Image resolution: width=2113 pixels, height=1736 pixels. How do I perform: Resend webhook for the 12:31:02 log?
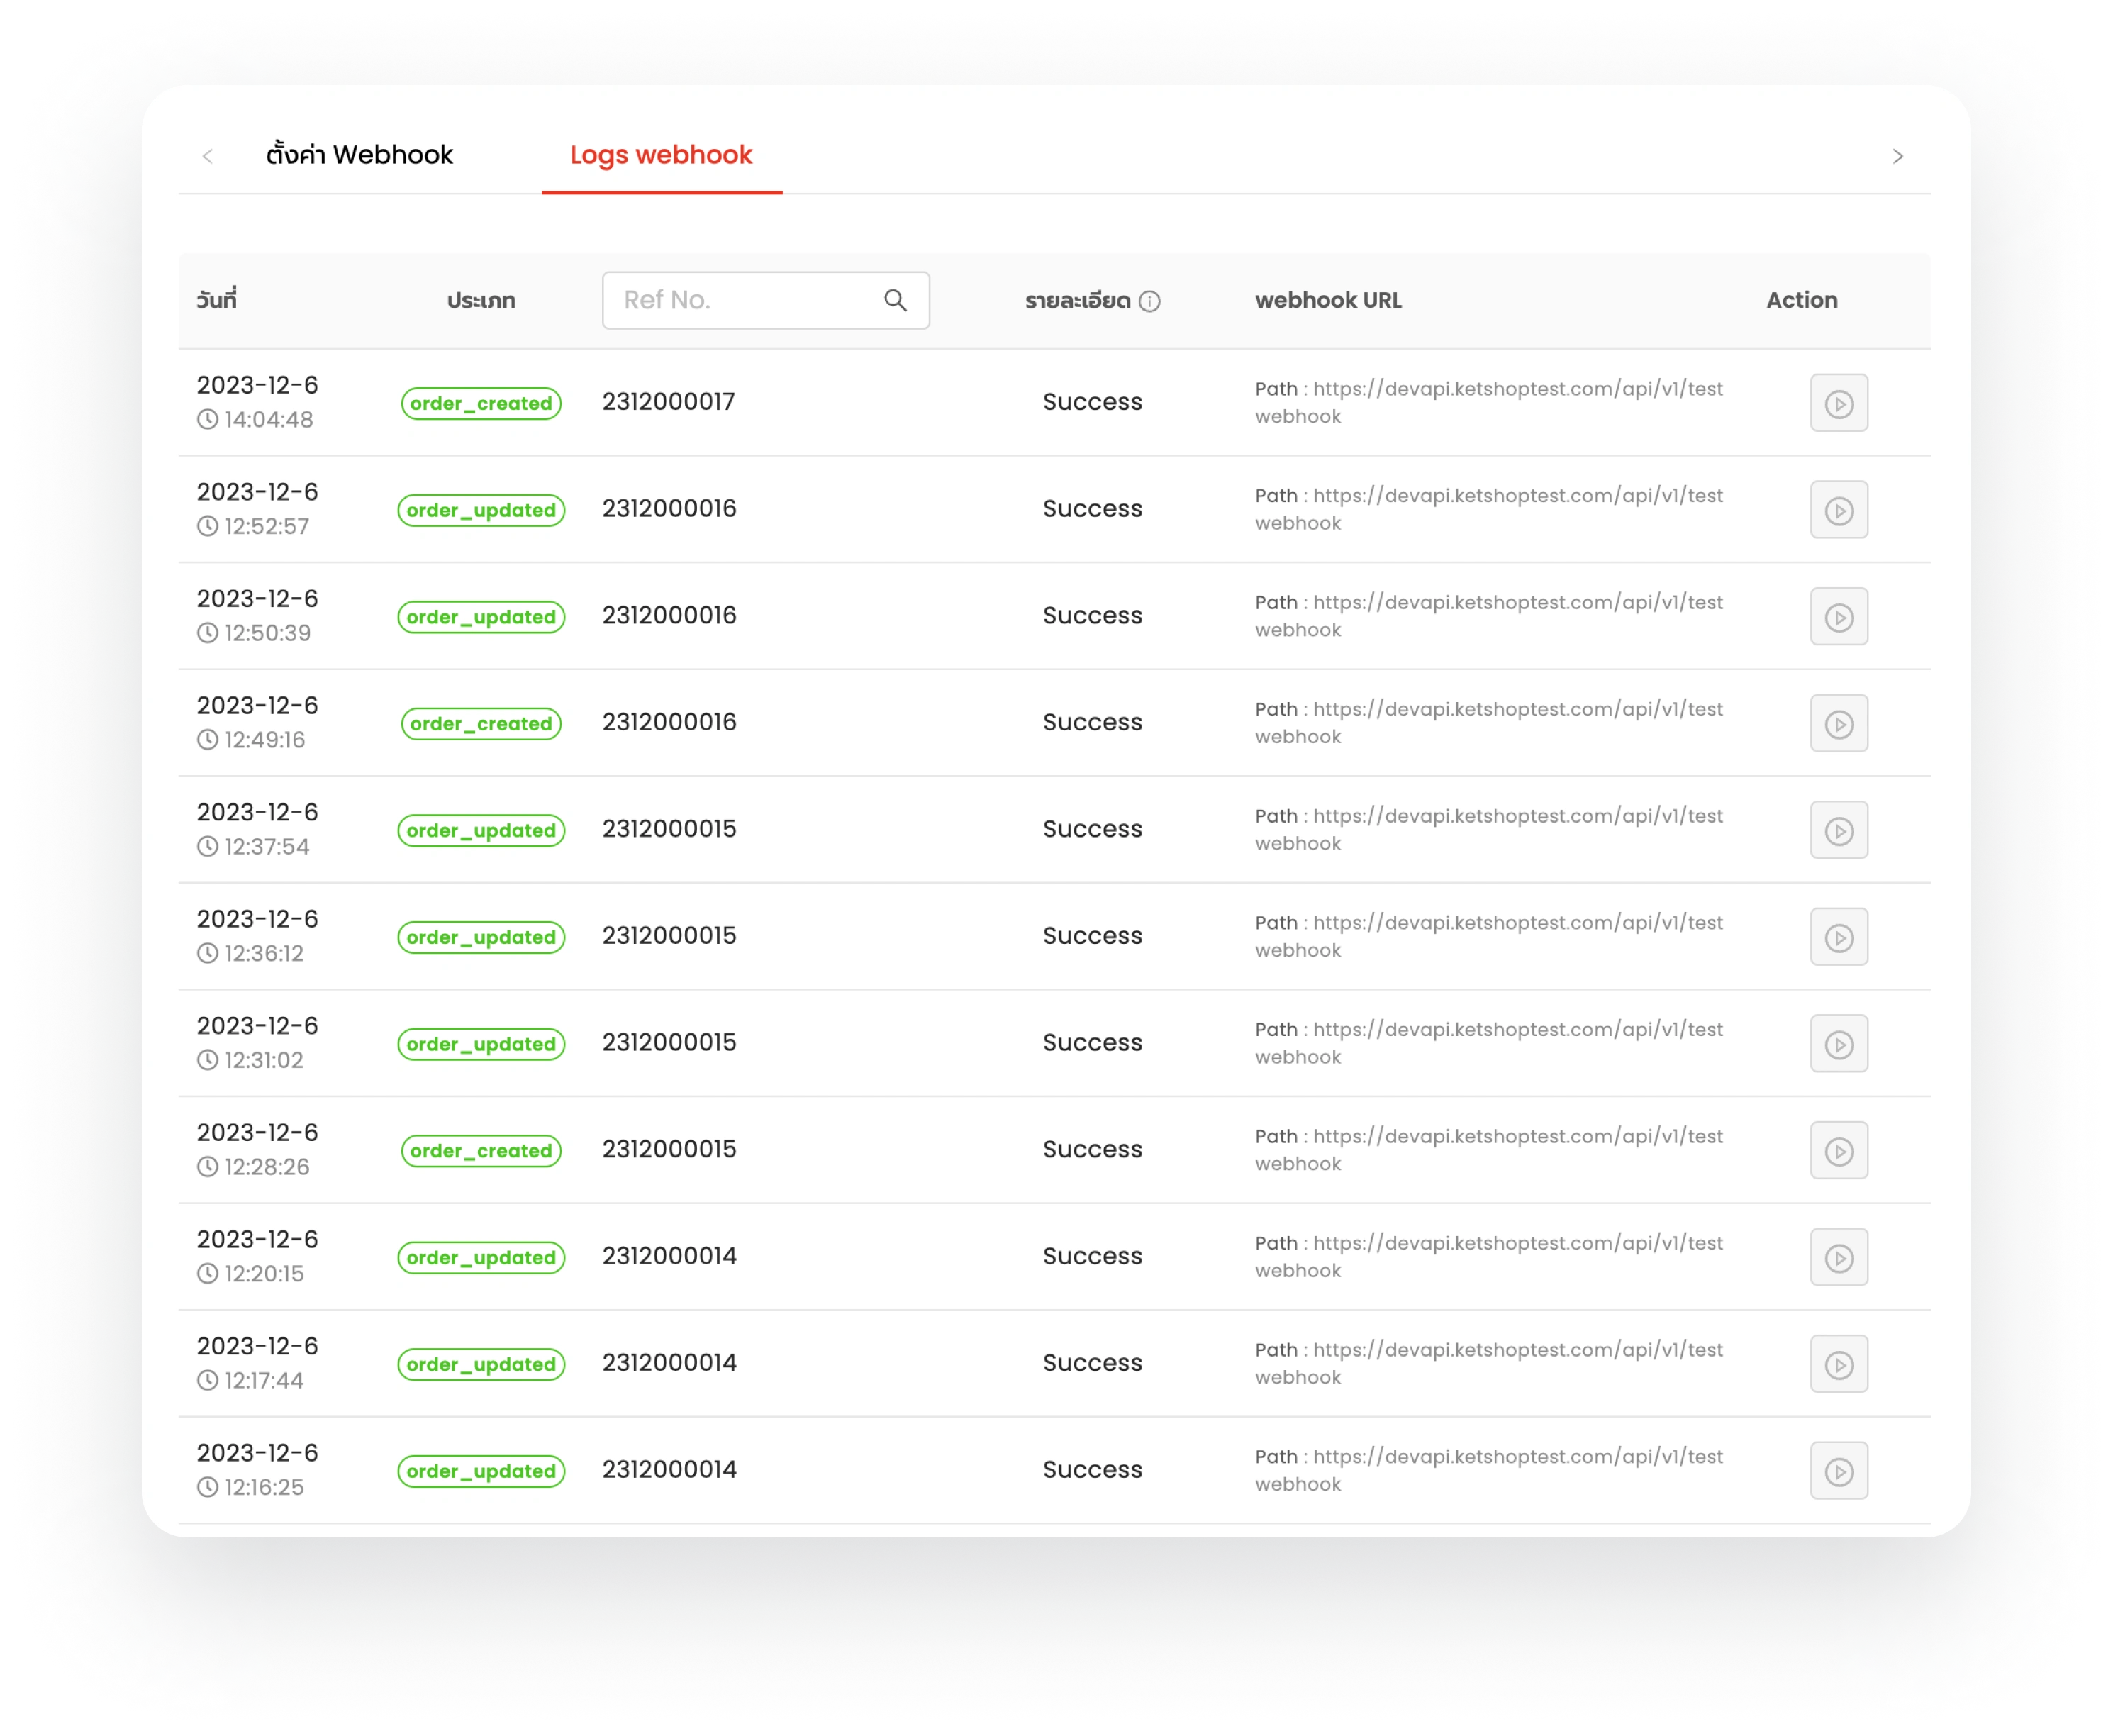[1838, 1044]
